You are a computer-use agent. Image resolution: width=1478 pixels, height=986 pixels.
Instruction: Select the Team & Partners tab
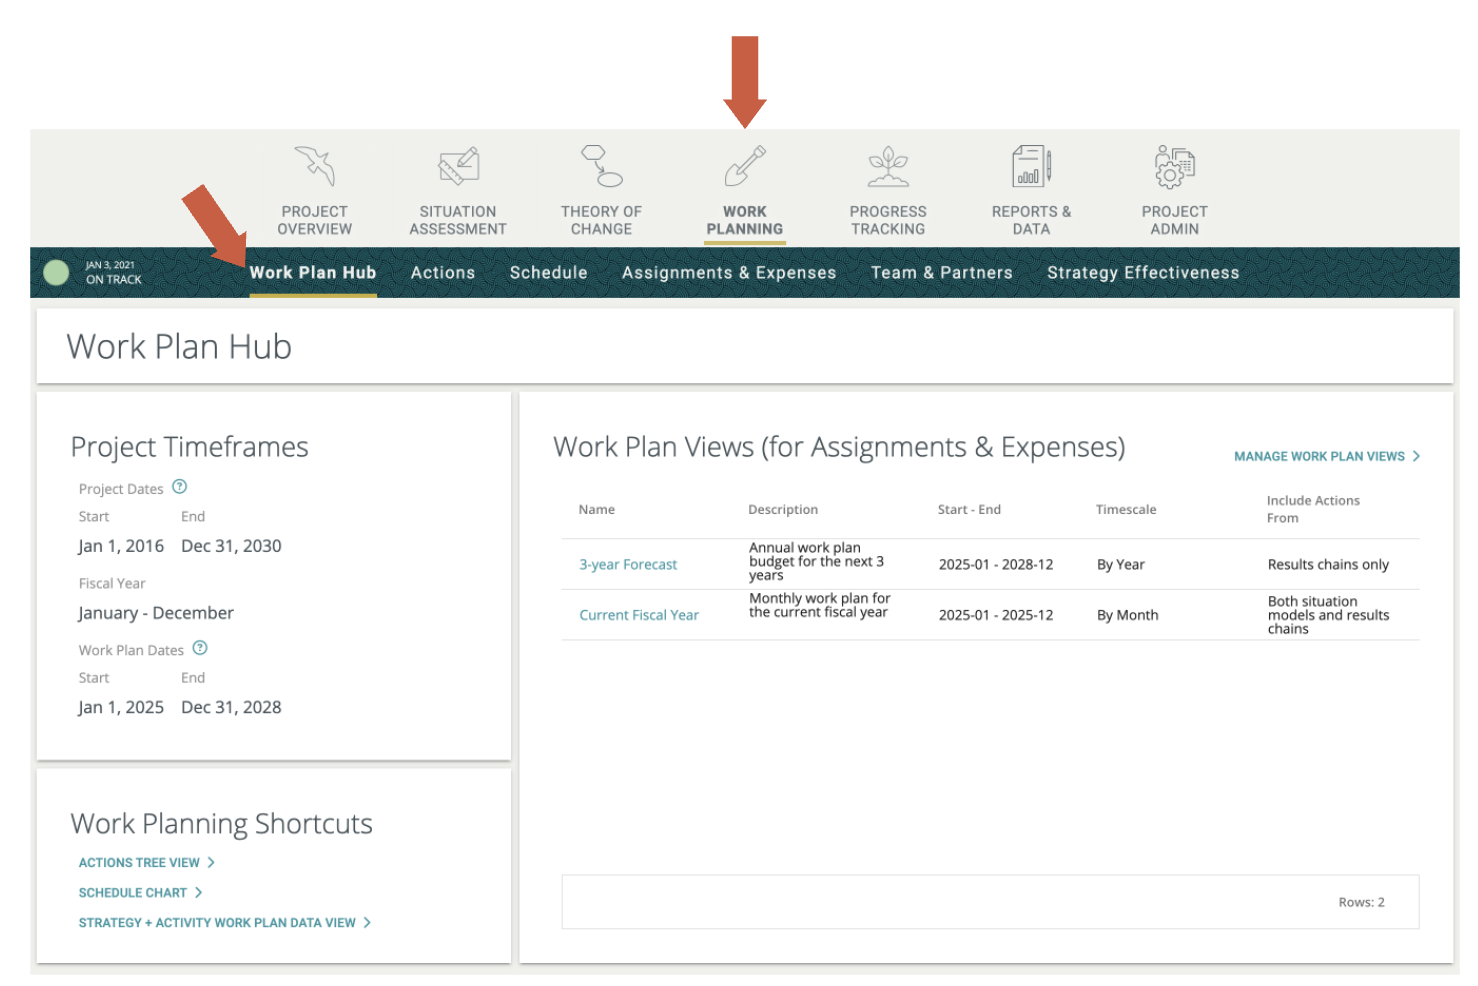click(x=941, y=273)
